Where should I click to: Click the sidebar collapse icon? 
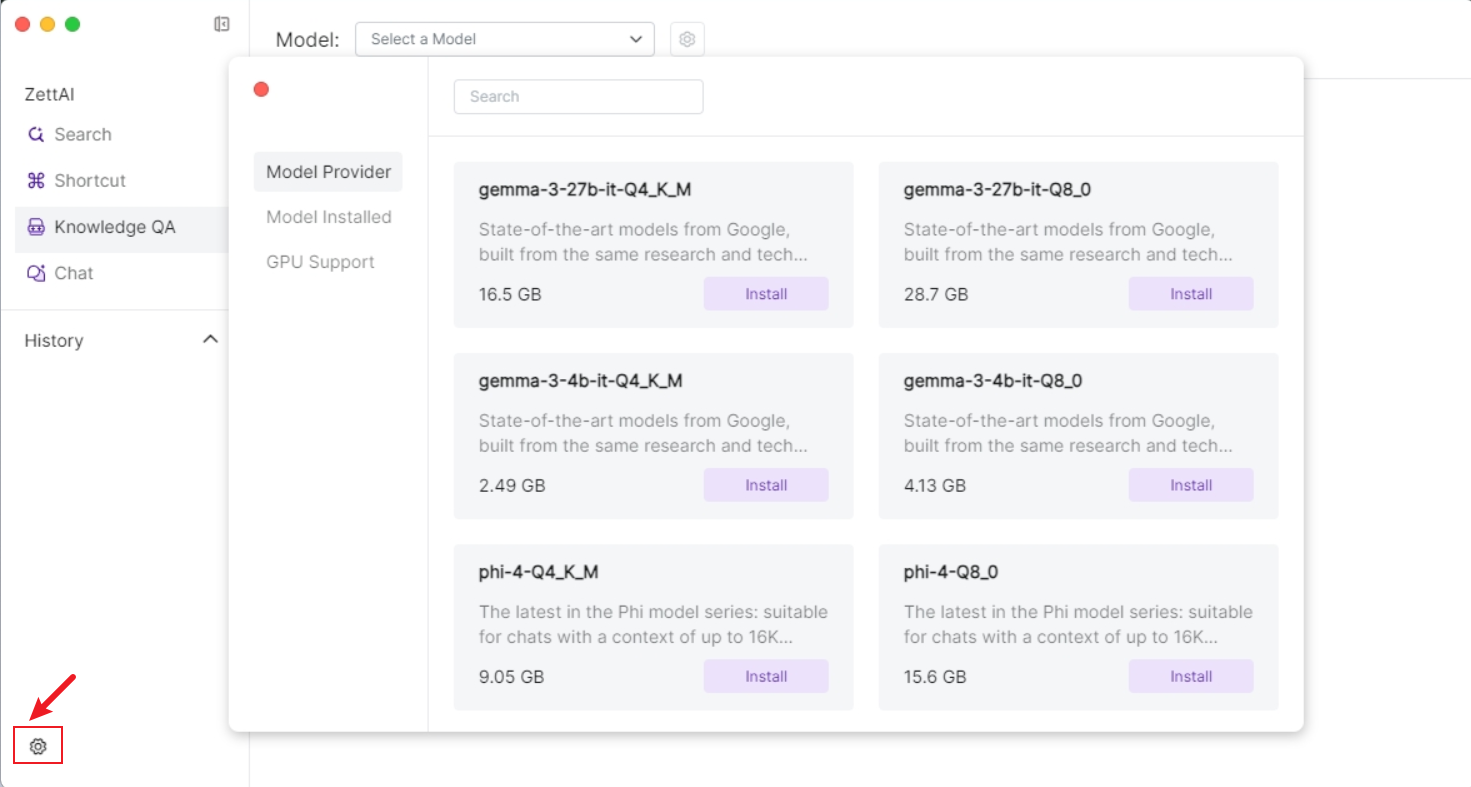tap(222, 24)
